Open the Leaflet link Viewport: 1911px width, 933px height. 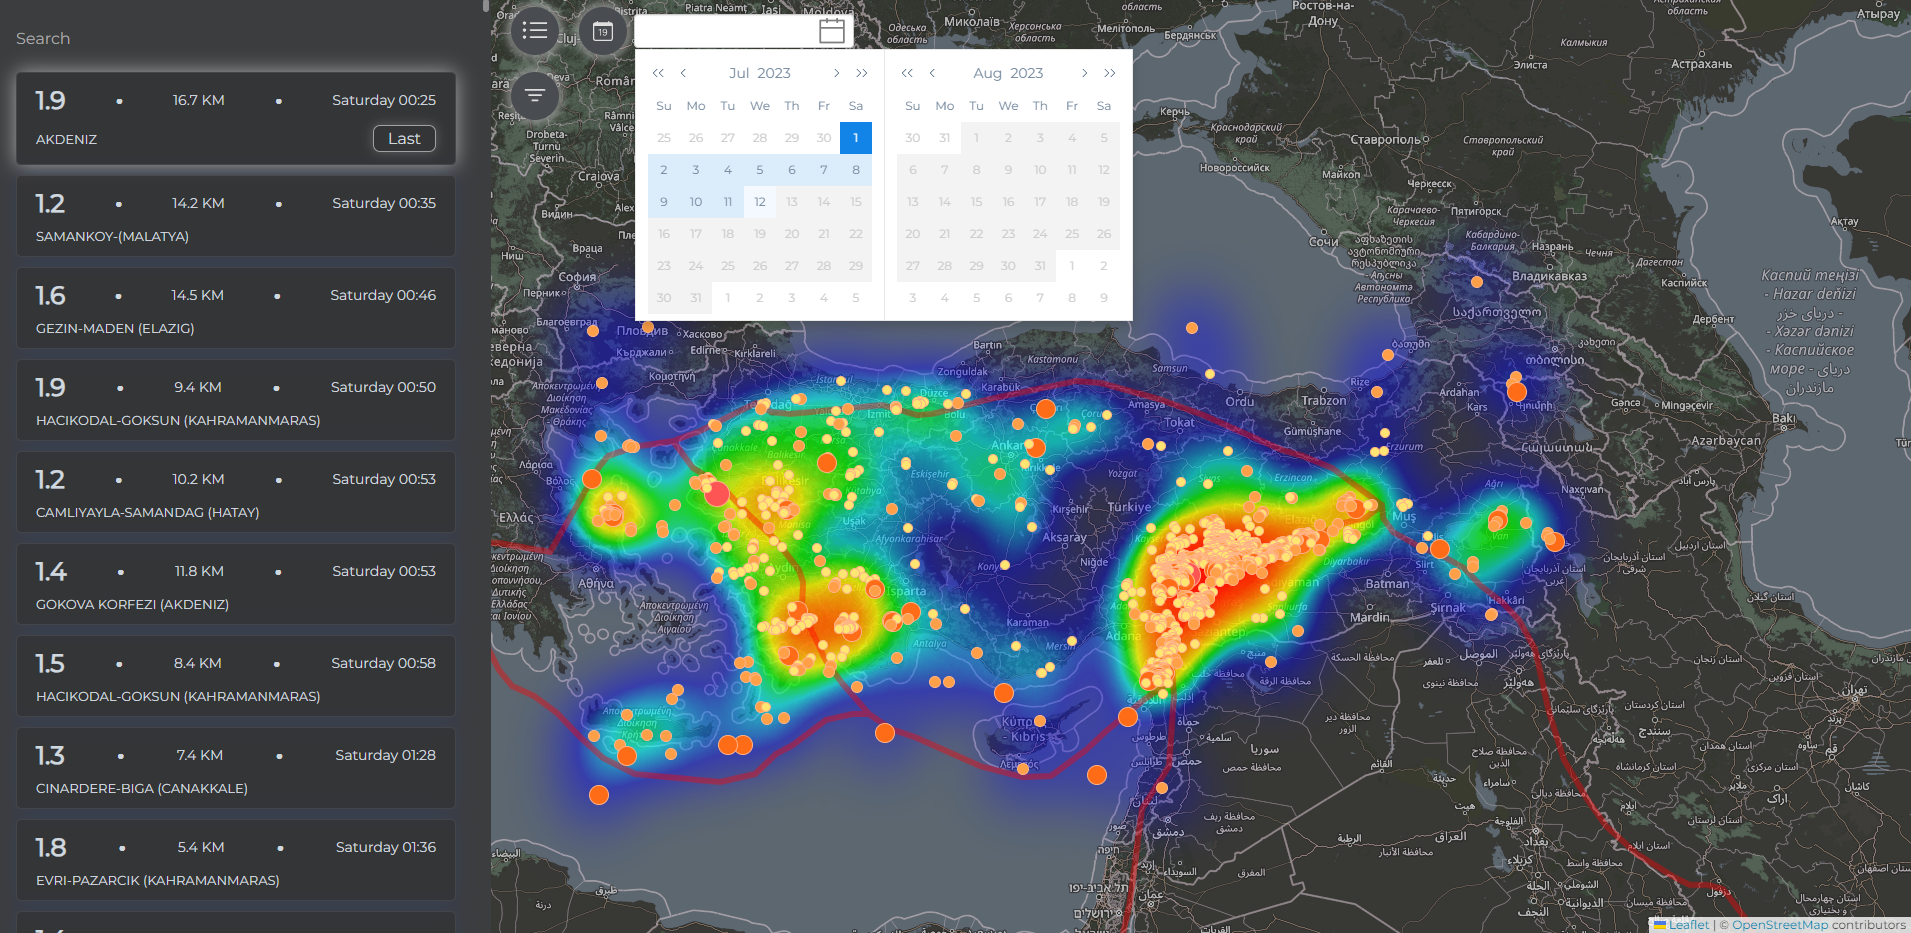pos(1681,925)
